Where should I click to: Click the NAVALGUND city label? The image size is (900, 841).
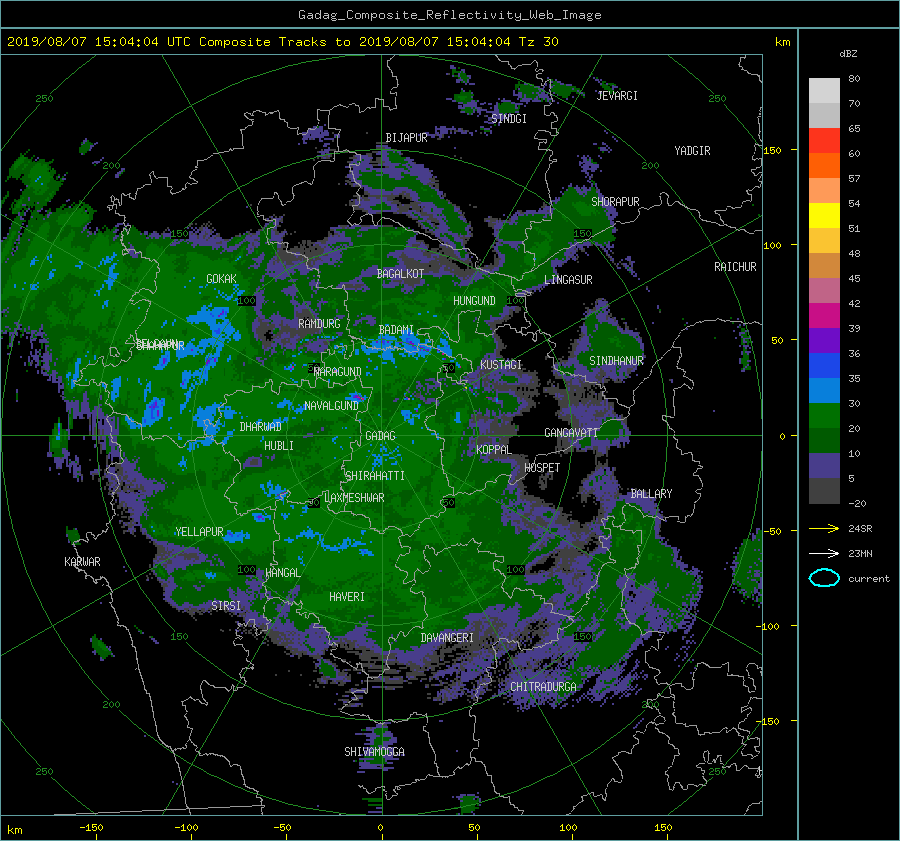(x=331, y=406)
